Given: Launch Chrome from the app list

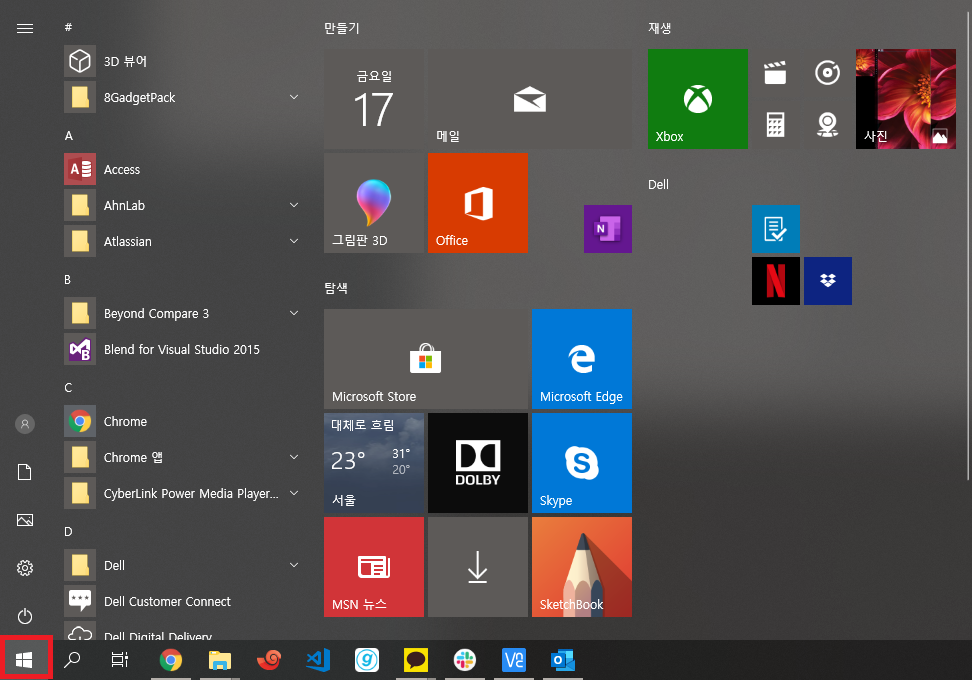Looking at the screenshot, I should [183, 422].
